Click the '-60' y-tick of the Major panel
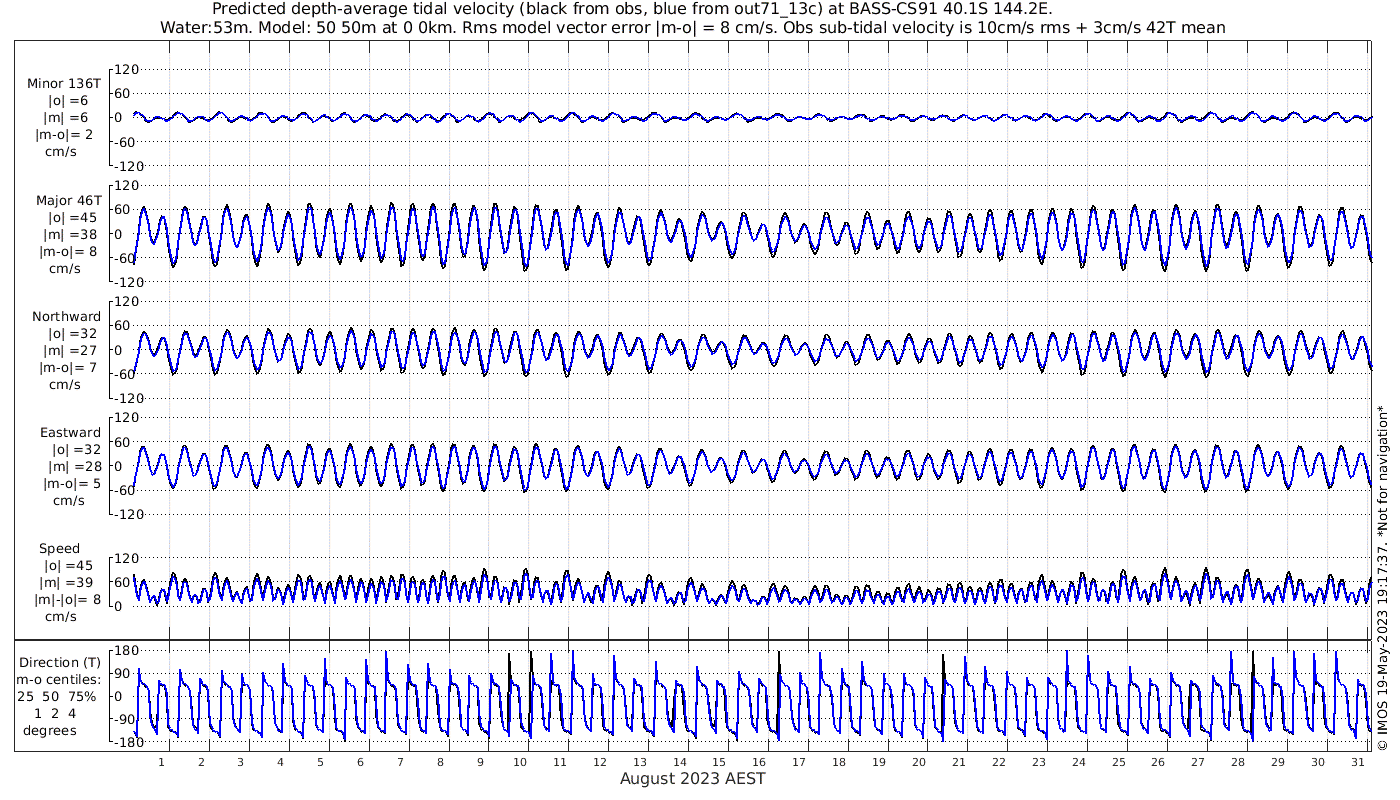Screen dimensions: 1400x800 (x=123, y=258)
